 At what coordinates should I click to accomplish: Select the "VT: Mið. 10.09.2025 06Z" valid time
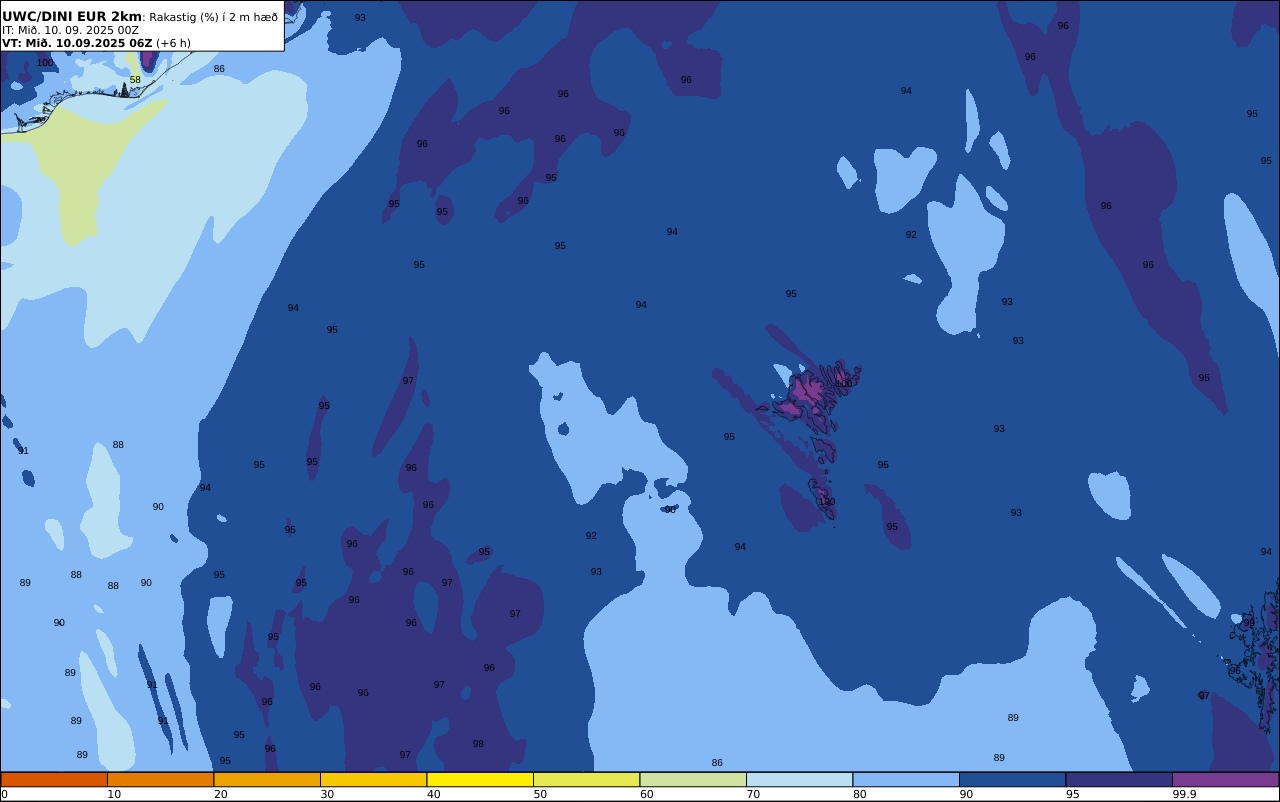pyautogui.click(x=77, y=43)
